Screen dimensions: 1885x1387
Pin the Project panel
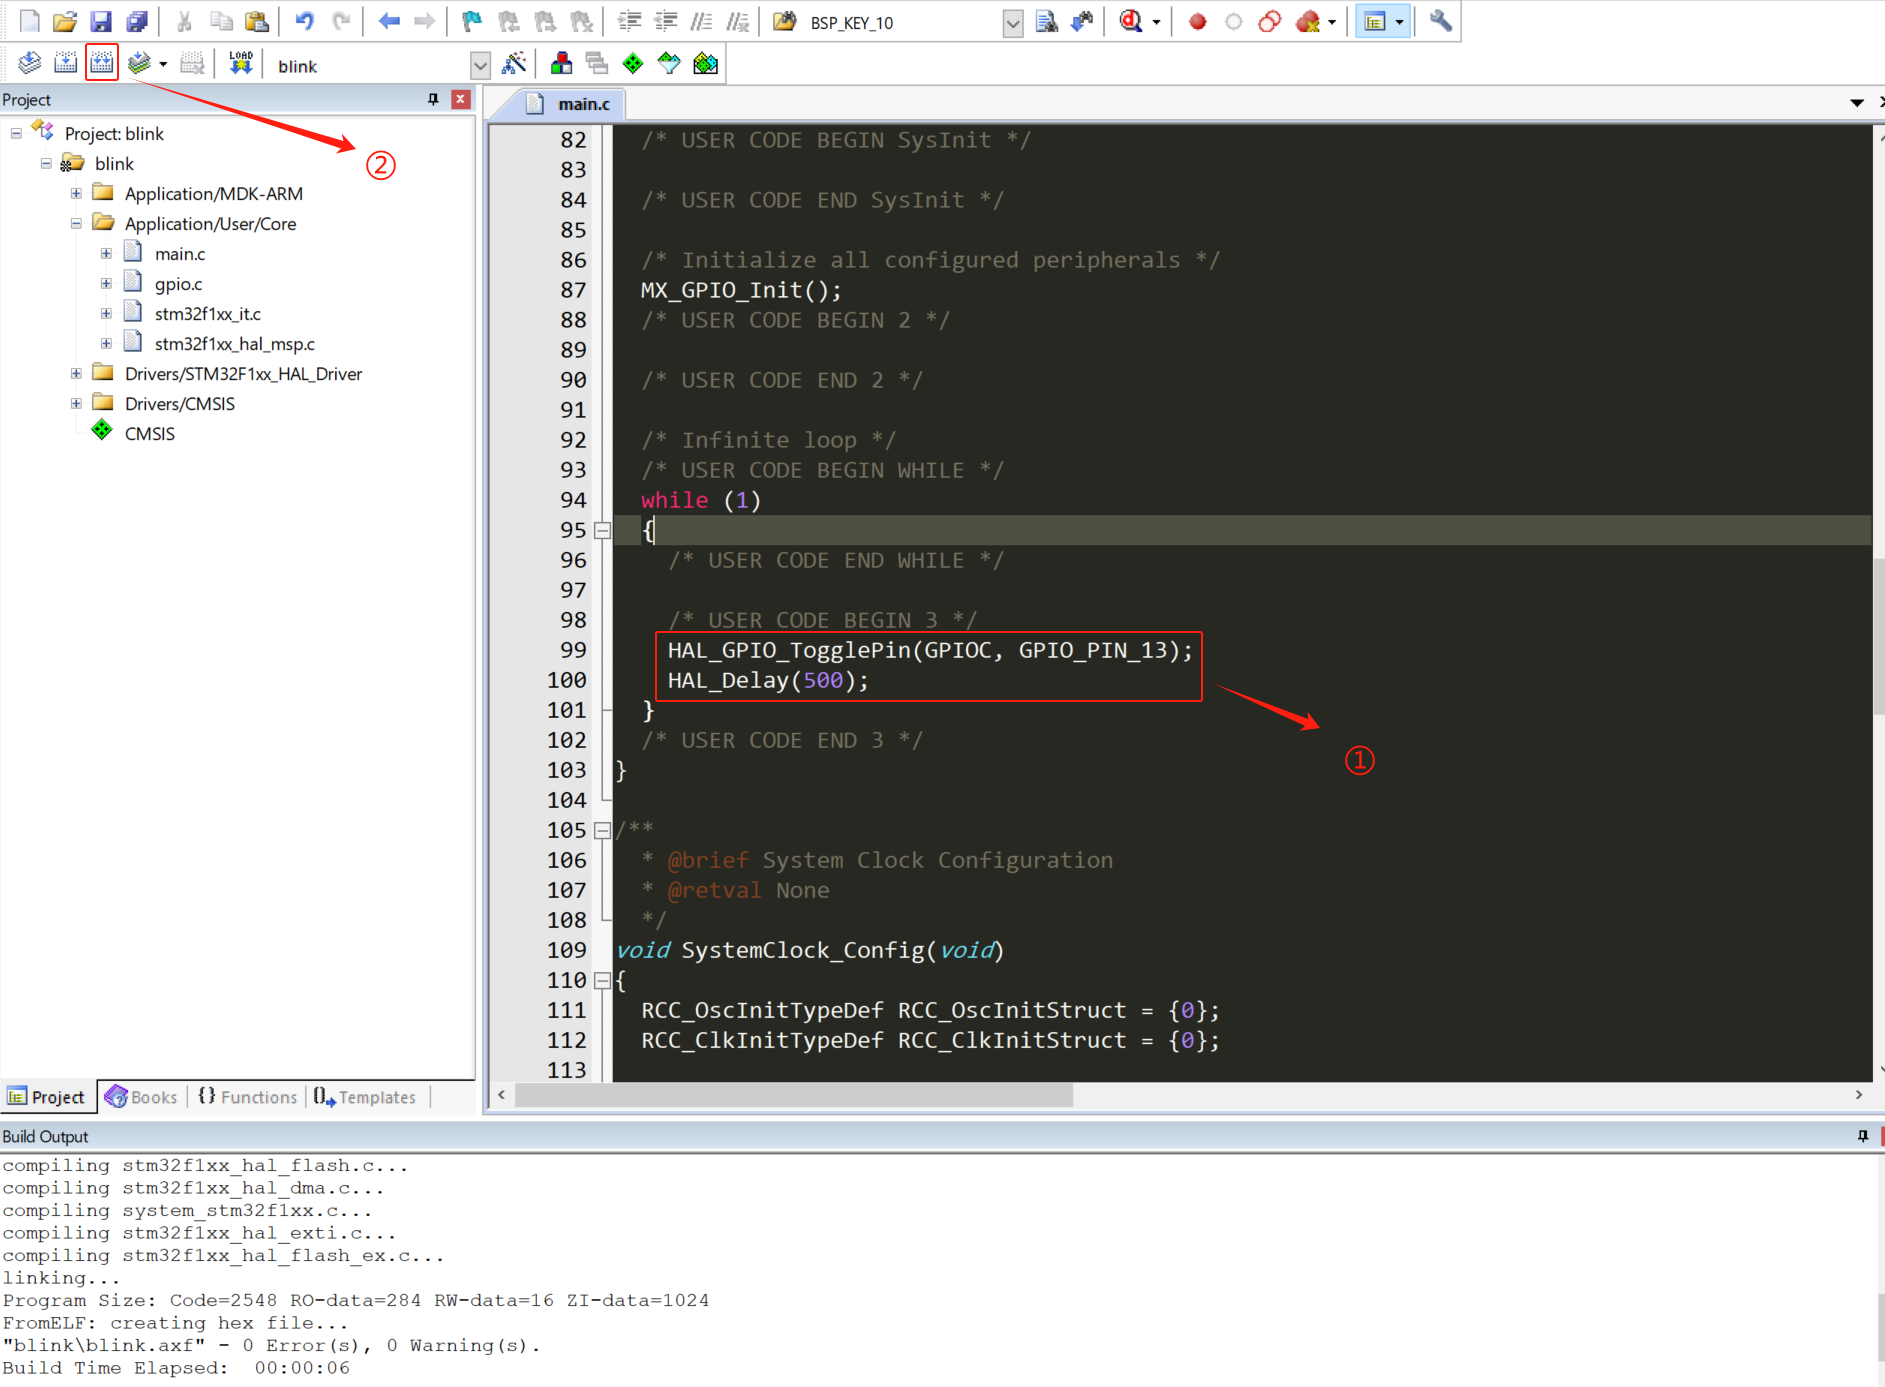[433, 99]
